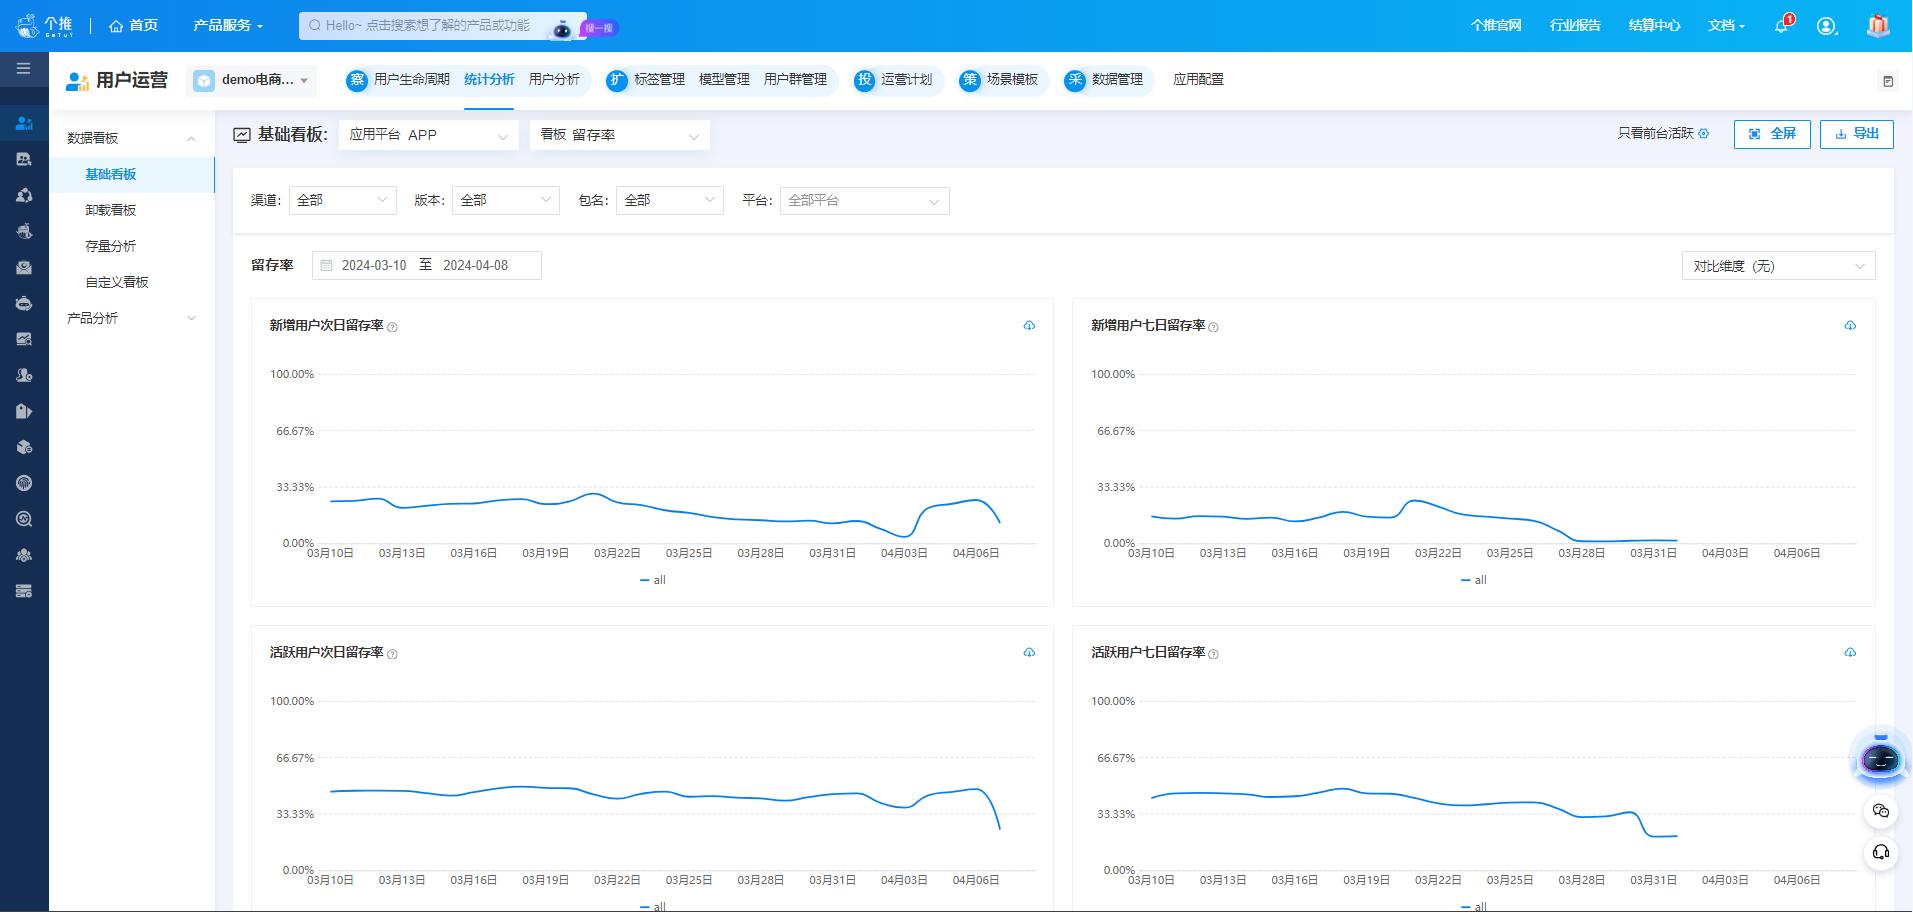Click the robot icon in left sidebar
Screen dimensions: 1913x912
point(24,303)
